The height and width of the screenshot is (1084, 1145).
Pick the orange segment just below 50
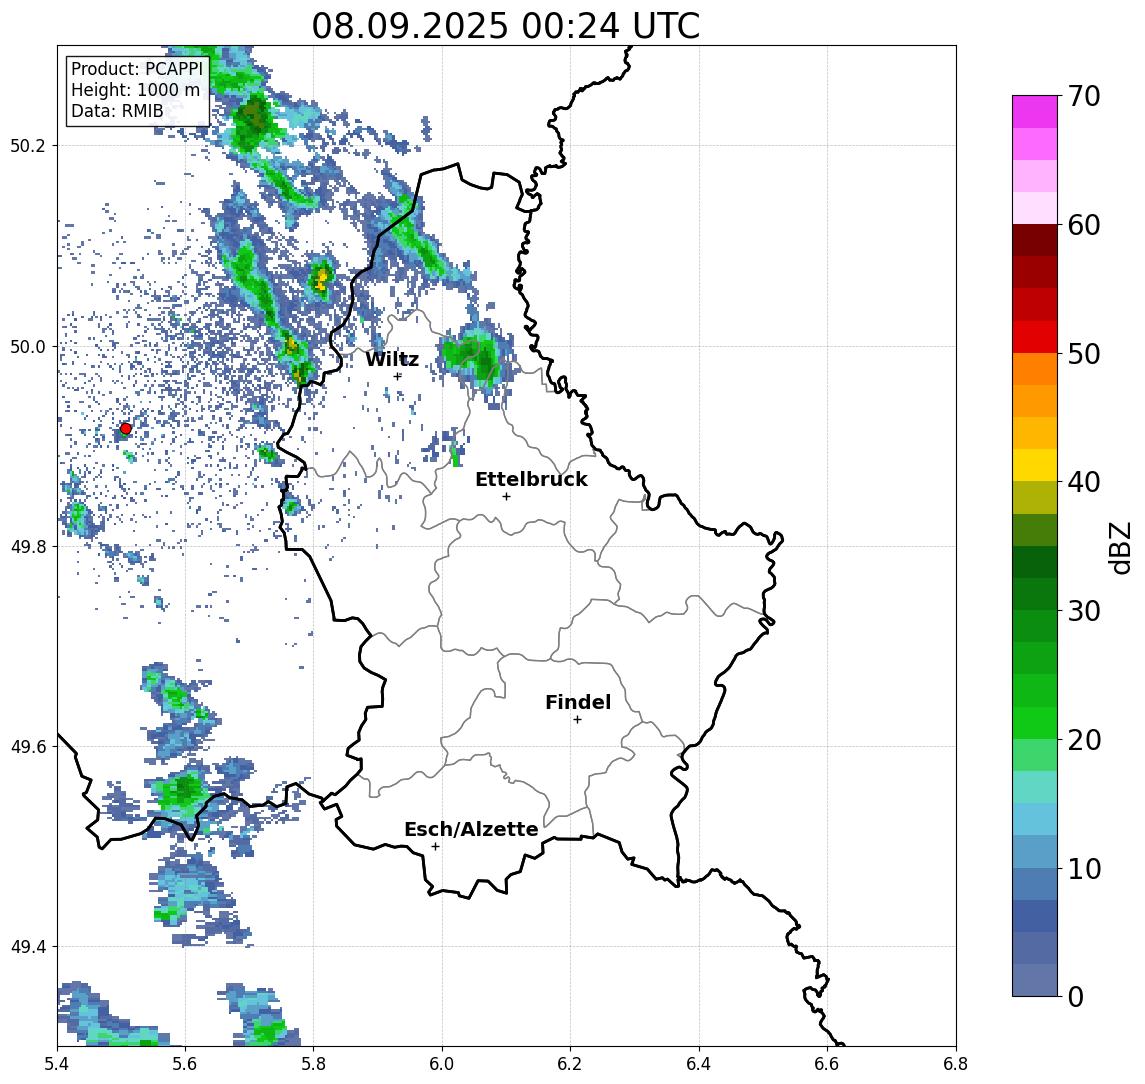1035,369
